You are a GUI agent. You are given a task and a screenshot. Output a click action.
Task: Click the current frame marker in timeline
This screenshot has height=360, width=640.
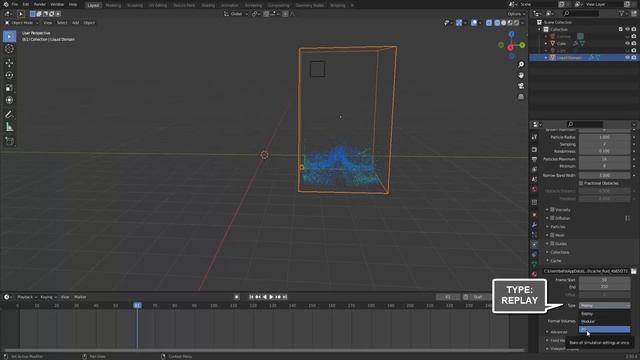tap(137, 305)
